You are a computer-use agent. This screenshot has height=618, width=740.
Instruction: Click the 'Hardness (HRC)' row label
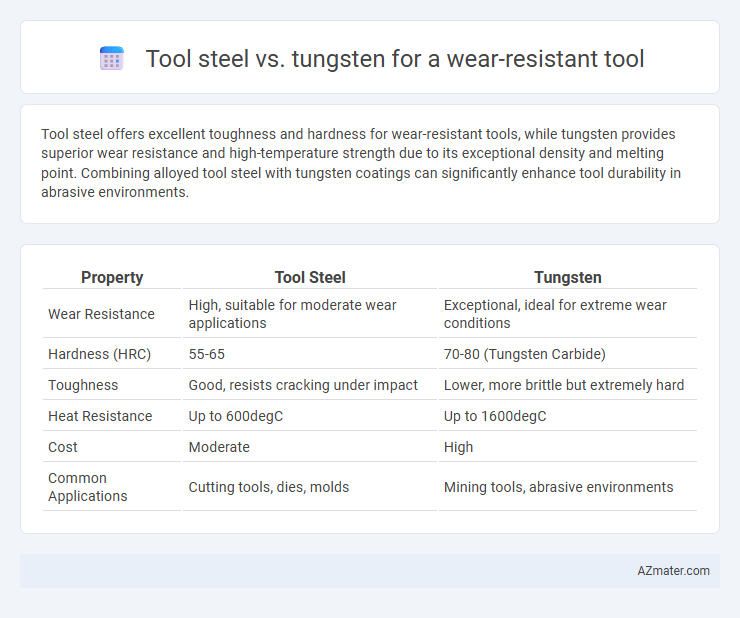pyautogui.click(x=100, y=354)
